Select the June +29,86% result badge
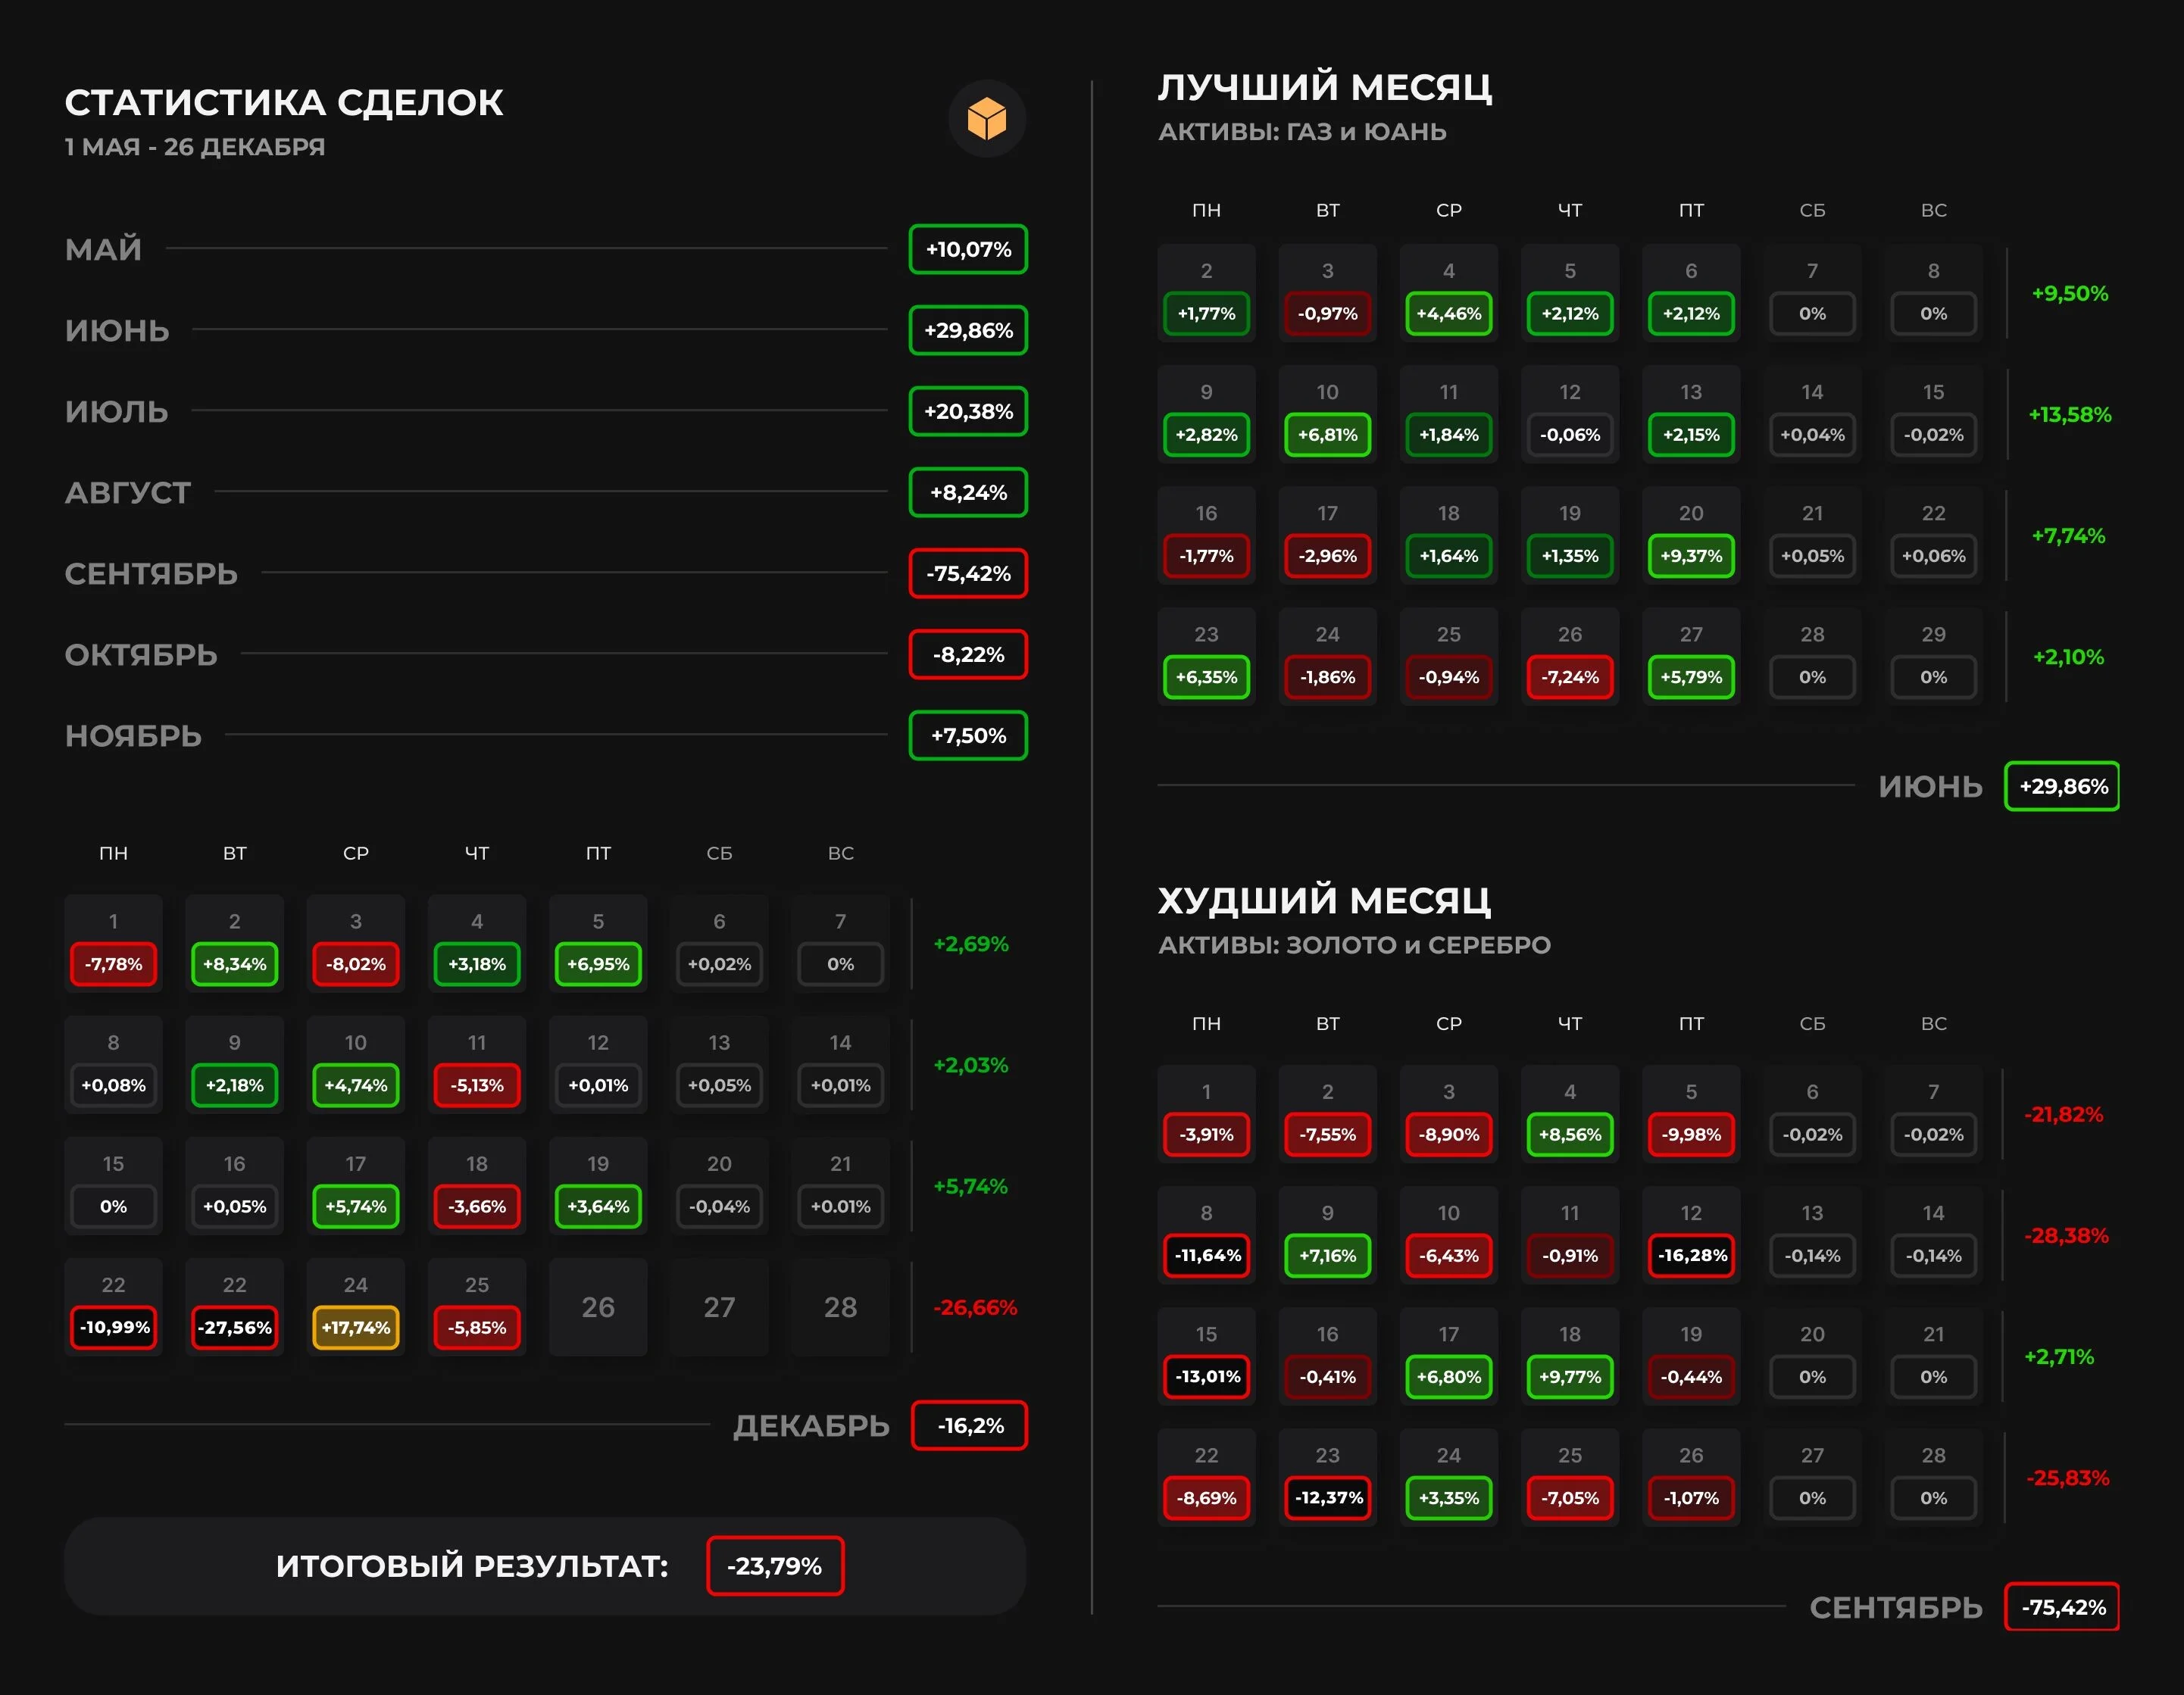The width and height of the screenshot is (2184, 1695). [968, 330]
